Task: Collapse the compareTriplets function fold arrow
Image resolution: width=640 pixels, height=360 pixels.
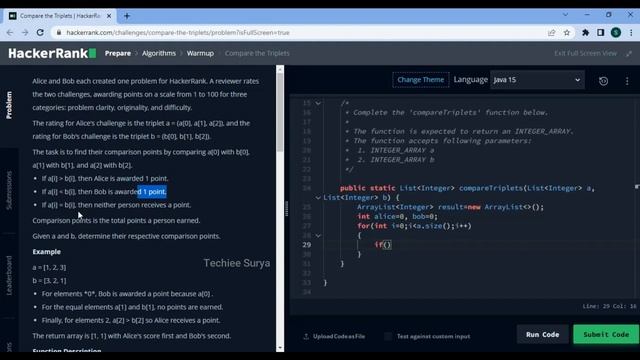Action: (x=318, y=198)
